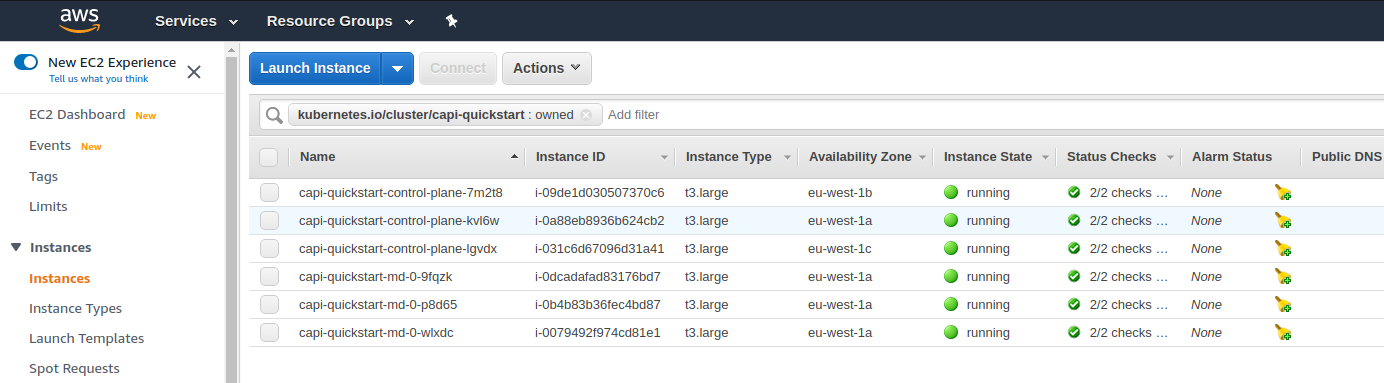1384x383 pixels.
Task: Open the Launch Instance split-button arrow
Action: click(x=398, y=68)
